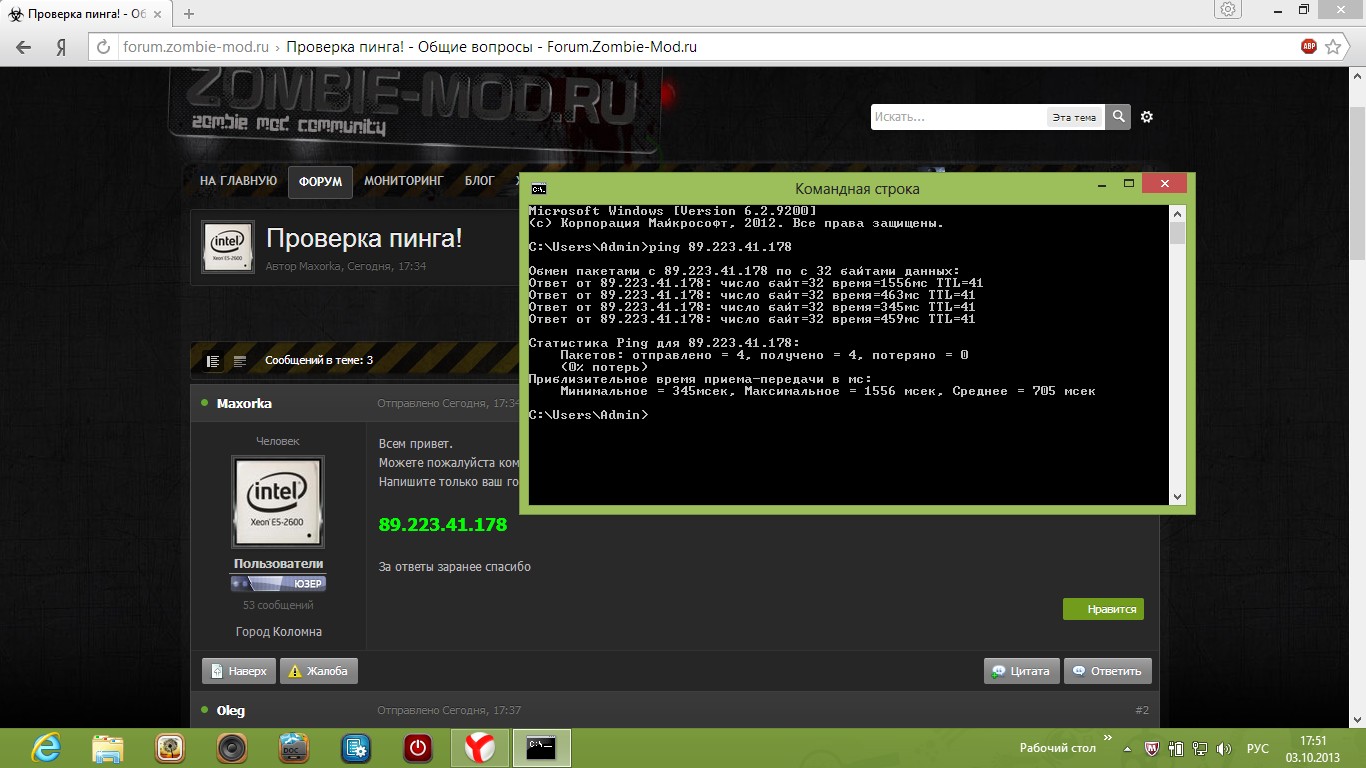Click the author Maxorka link under topic title
Viewport: 1366px width, 768px height.
tap(321, 267)
